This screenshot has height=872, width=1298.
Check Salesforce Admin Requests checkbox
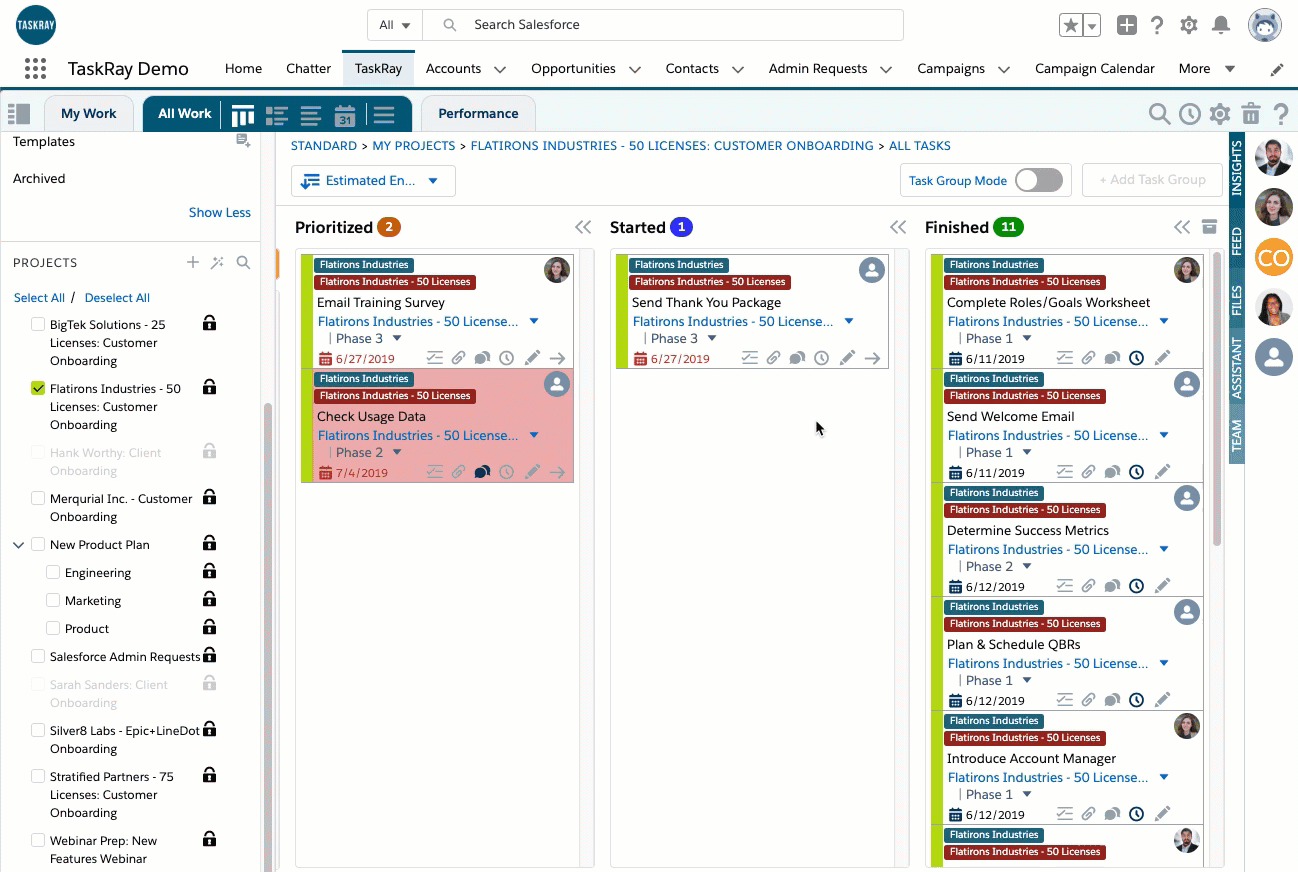(38, 656)
